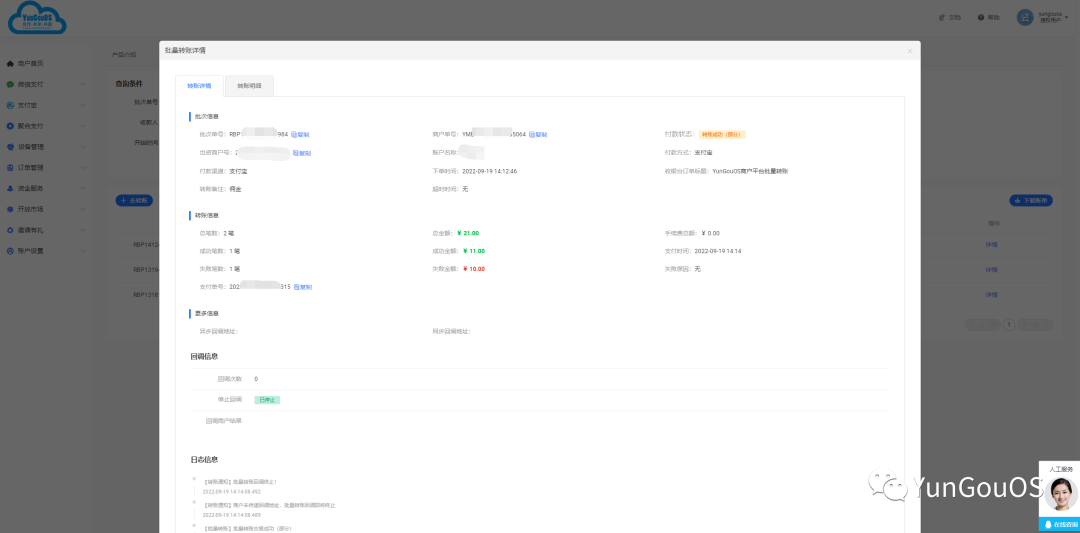This screenshot has height=533, width=1080.
Task: Select 商户首页 in the sidebar menu
Action: [30, 63]
